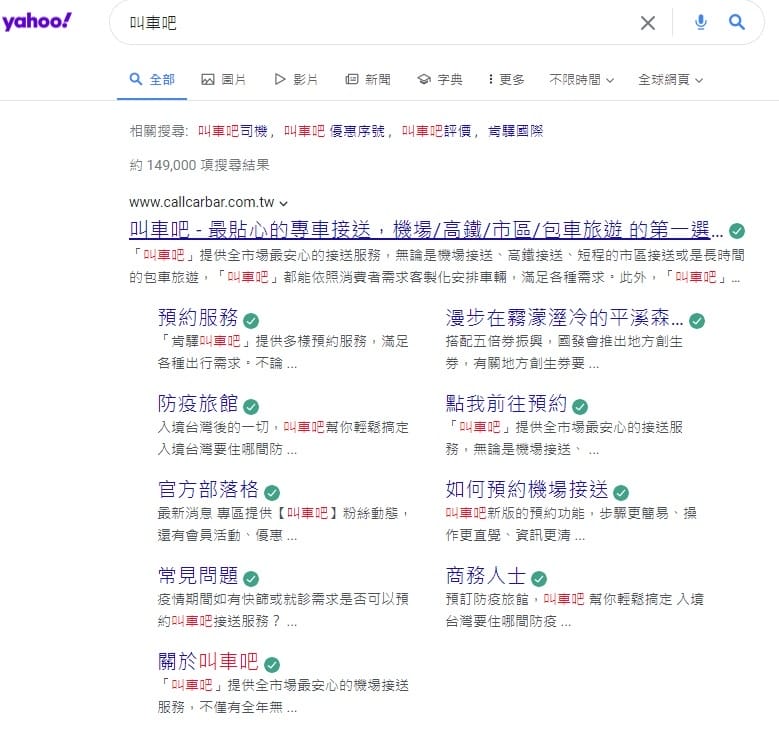This screenshot has height=750, width=779.
Task: Click verified checkmark beside 如何預約機場接送
Action: pos(621,493)
